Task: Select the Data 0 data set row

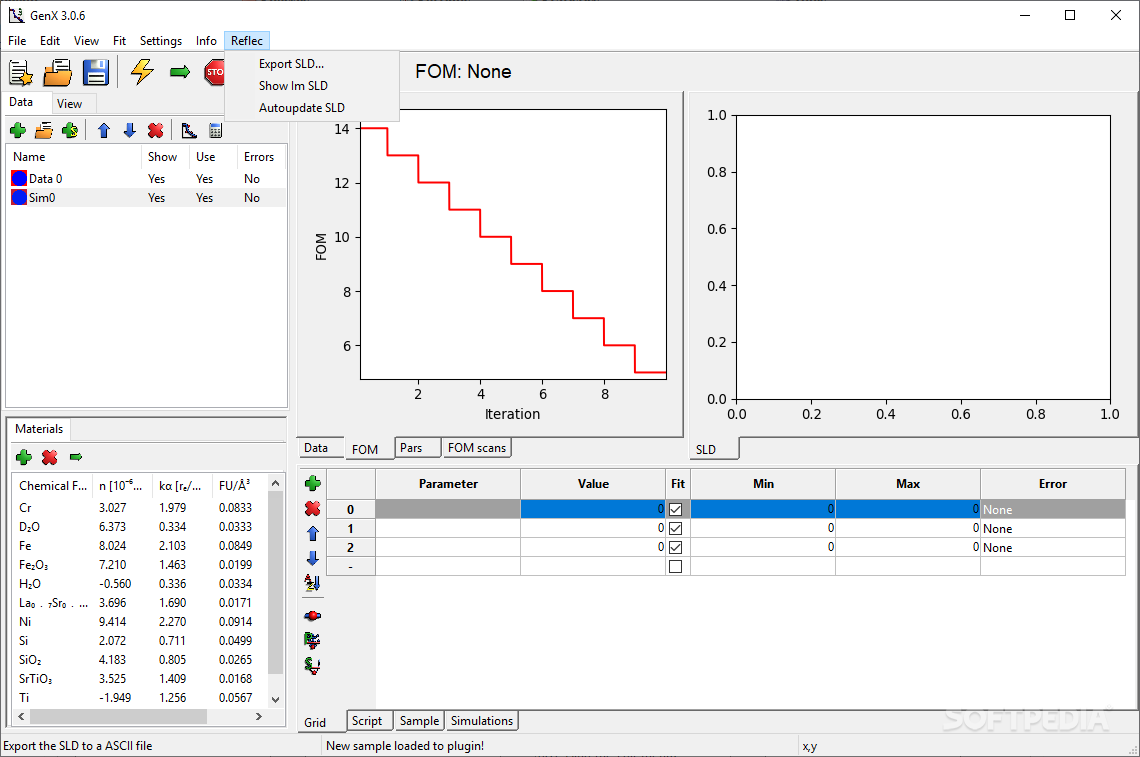Action: coord(145,178)
